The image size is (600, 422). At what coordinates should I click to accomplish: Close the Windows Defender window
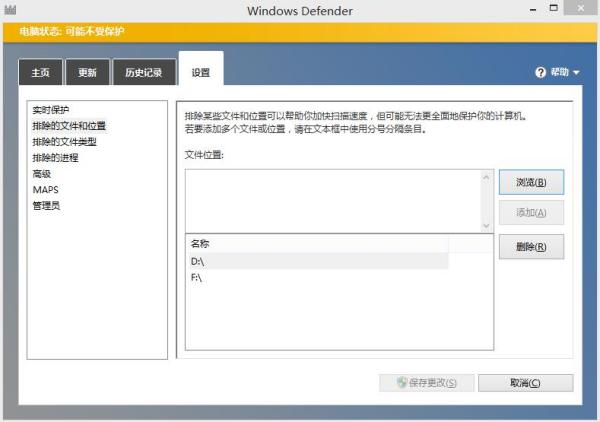click(x=580, y=8)
